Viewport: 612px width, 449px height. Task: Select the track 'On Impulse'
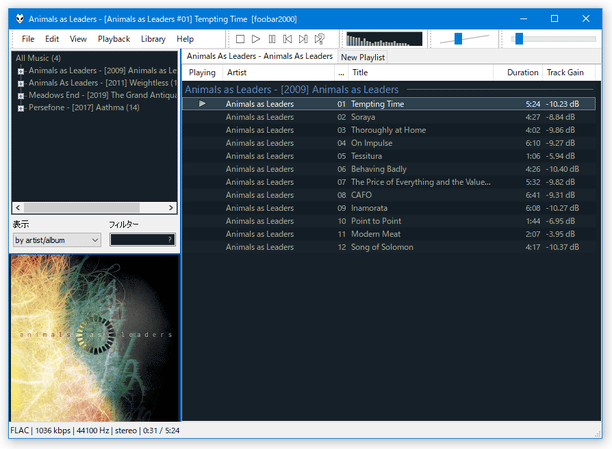389,143
